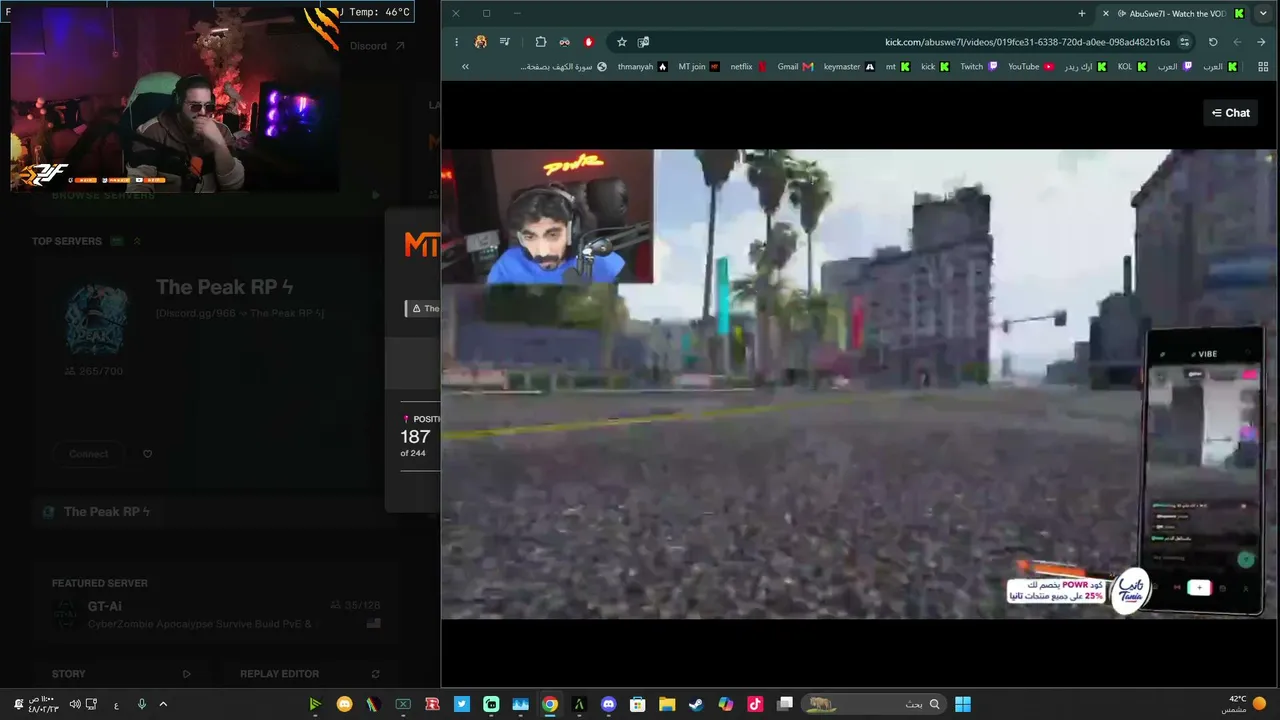Select the AbuSwe7l Watch the VOD tab
1280x720 pixels.
click(x=1172, y=14)
